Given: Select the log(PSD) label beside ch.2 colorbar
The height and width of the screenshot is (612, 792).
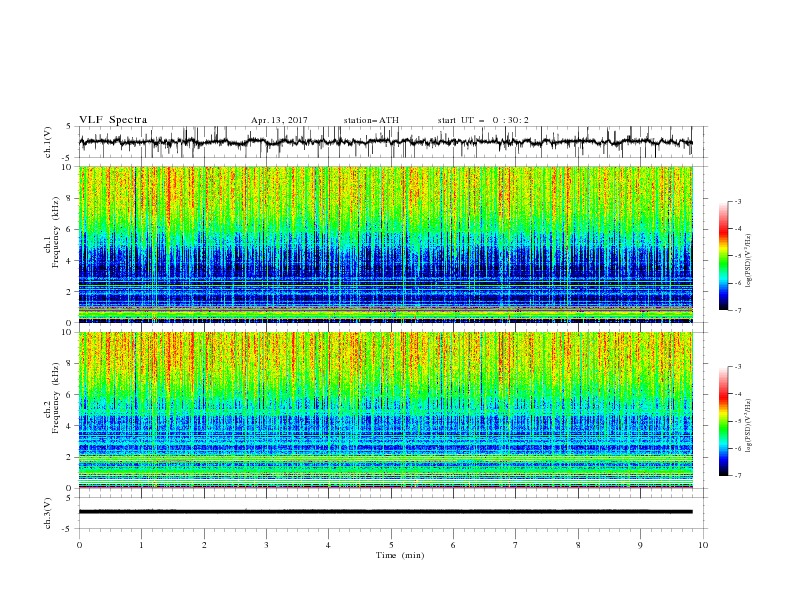Looking at the screenshot, I should pyautogui.click(x=748, y=426).
